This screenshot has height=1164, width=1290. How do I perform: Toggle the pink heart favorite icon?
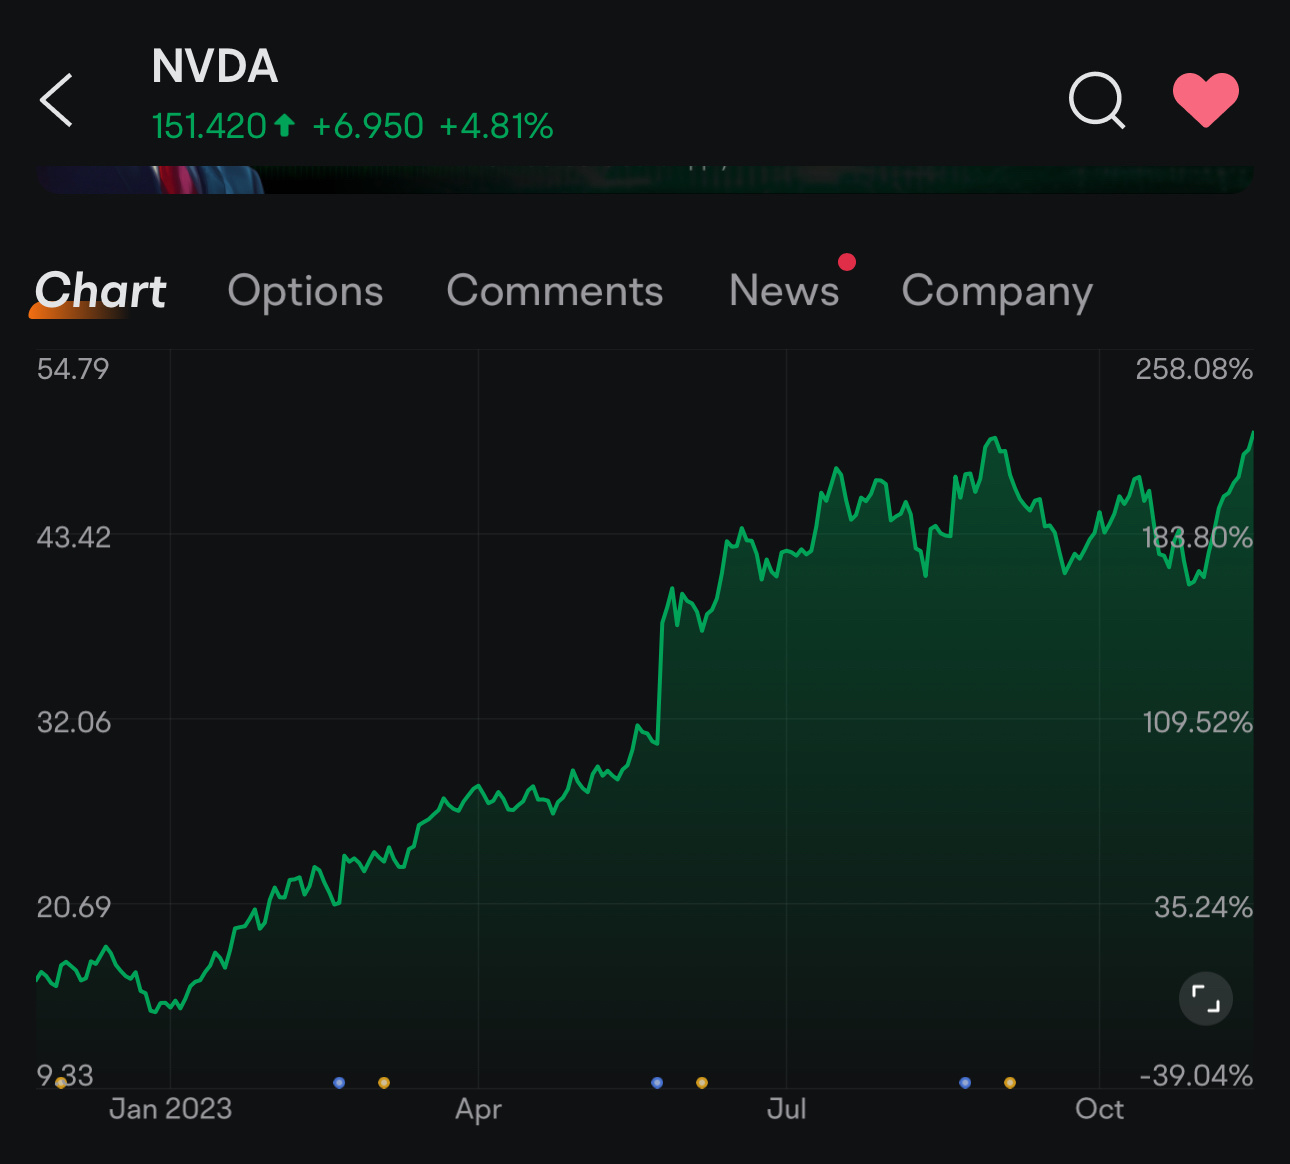pyautogui.click(x=1205, y=100)
